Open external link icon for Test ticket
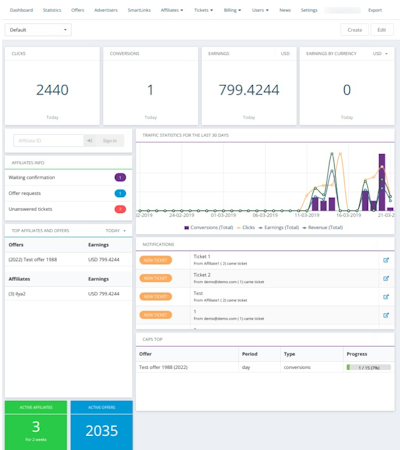Image resolution: width=400 pixels, height=450 pixels. pos(386,297)
